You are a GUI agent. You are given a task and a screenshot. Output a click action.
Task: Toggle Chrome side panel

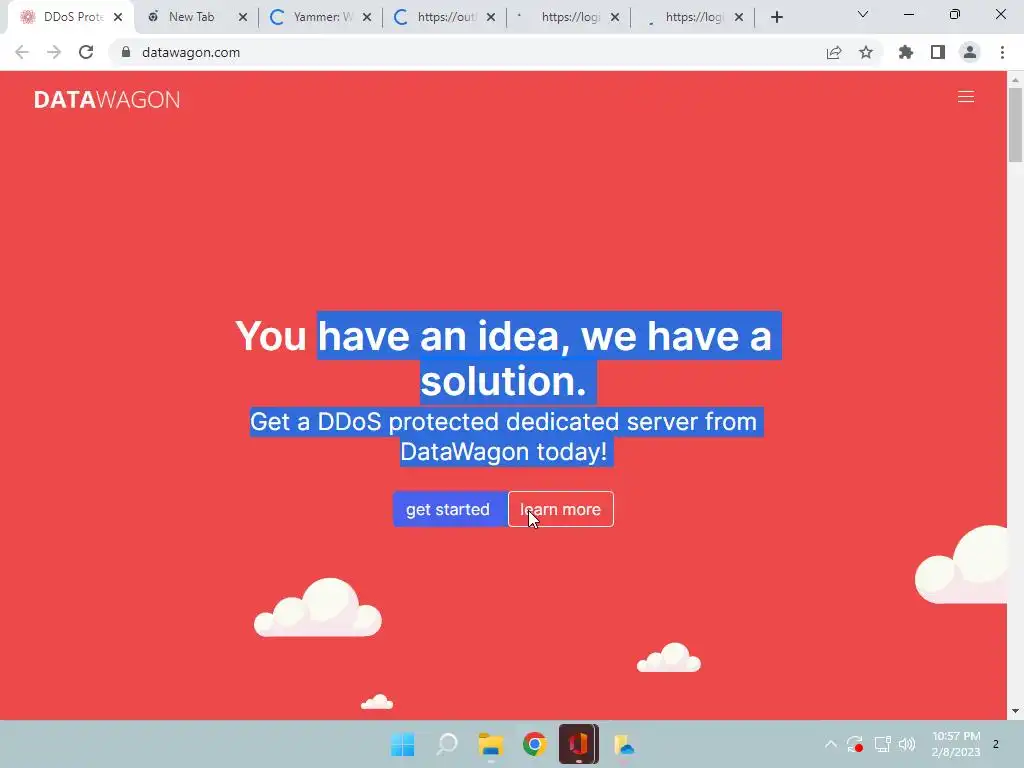(x=938, y=52)
